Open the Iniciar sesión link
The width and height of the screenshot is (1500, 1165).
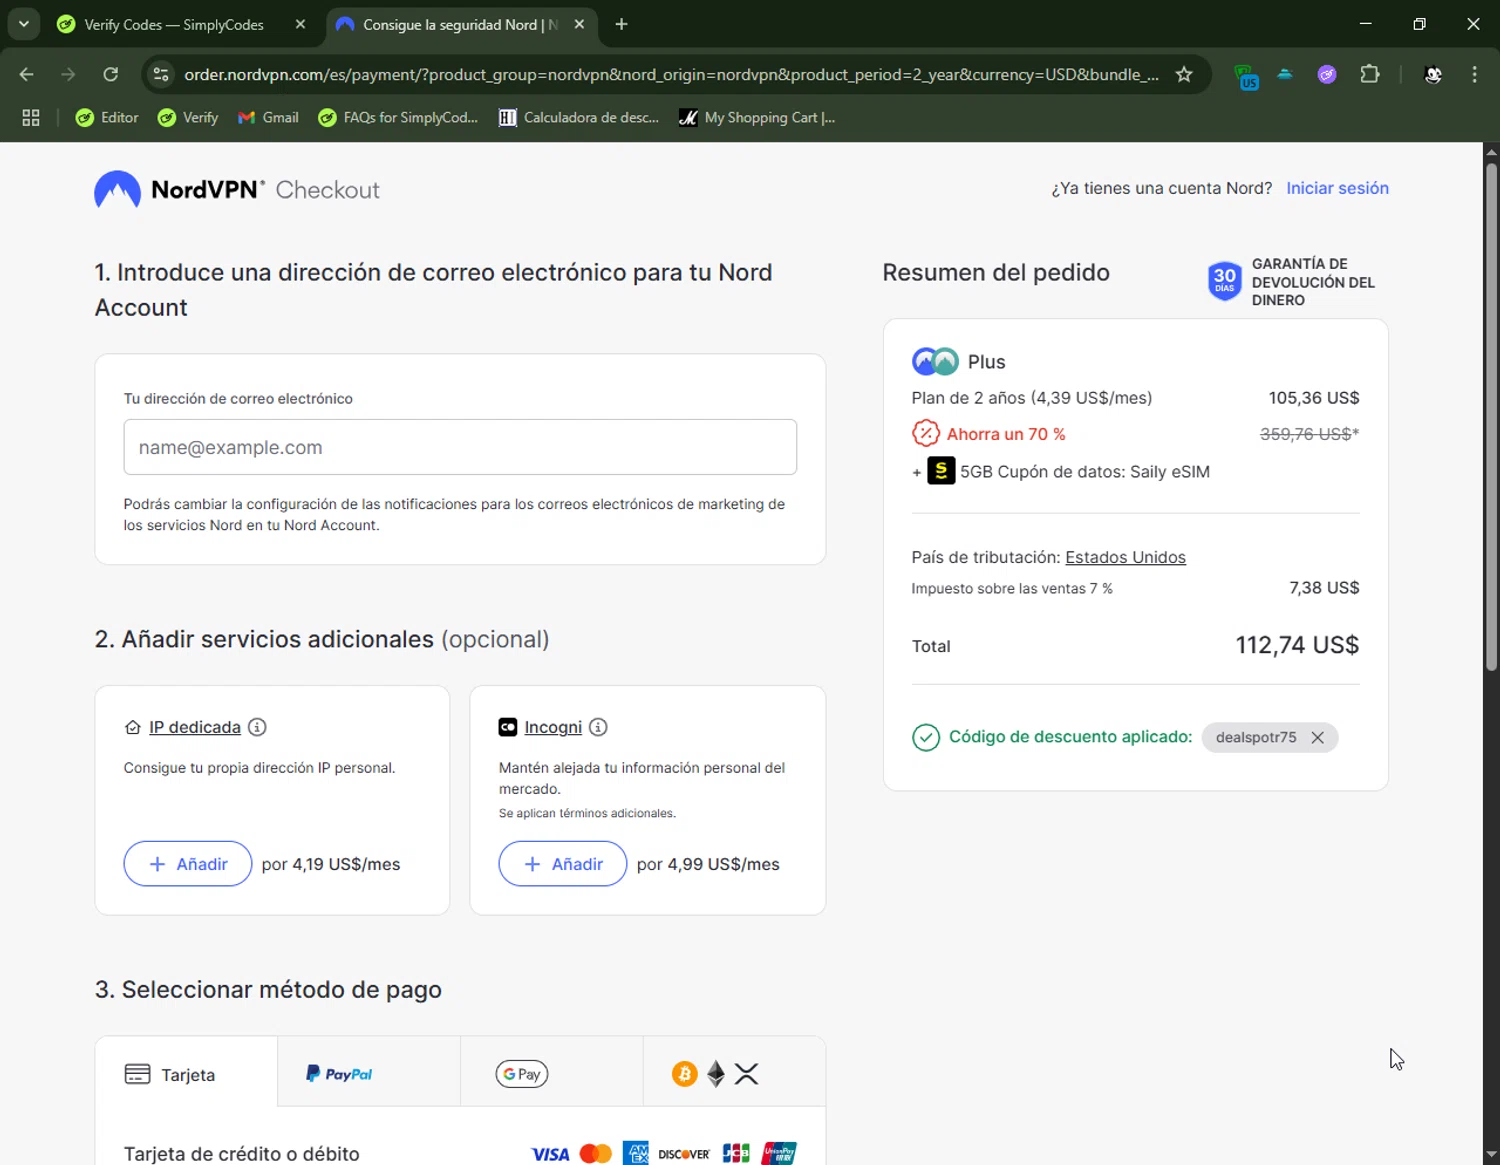pos(1337,188)
